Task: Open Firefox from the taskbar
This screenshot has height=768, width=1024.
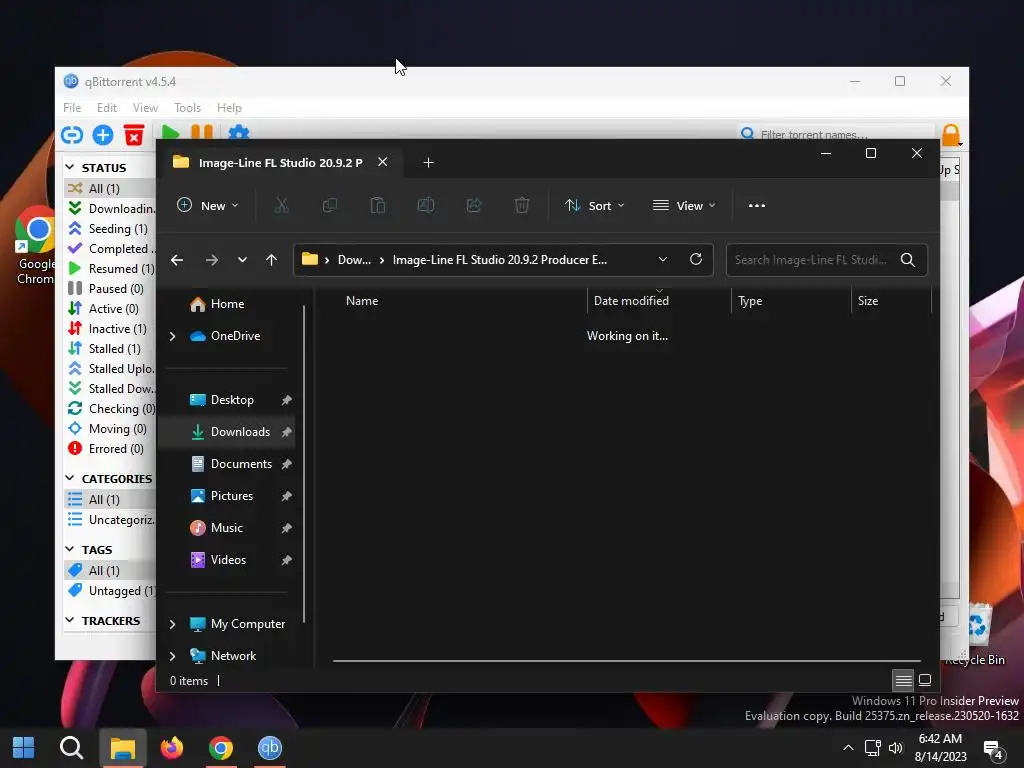Action: (172, 747)
